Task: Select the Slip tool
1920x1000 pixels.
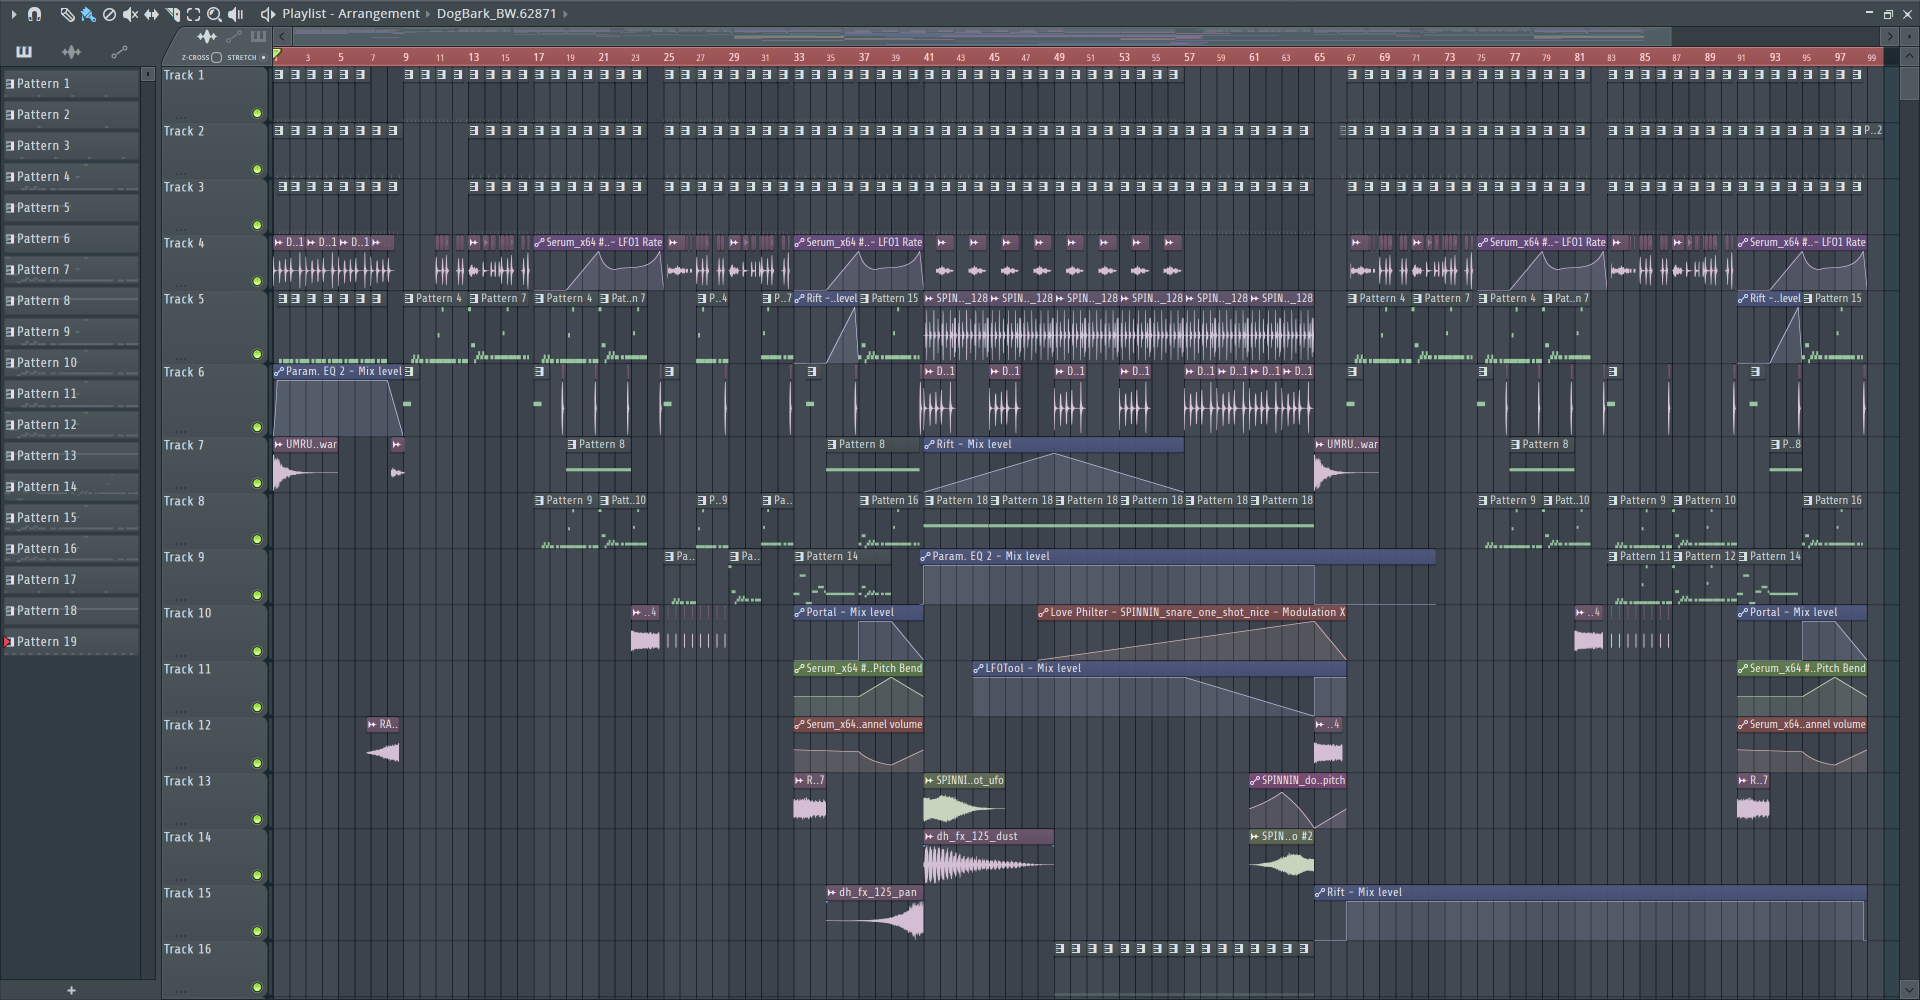Action: pyautogui.click(x=151, y=14)
